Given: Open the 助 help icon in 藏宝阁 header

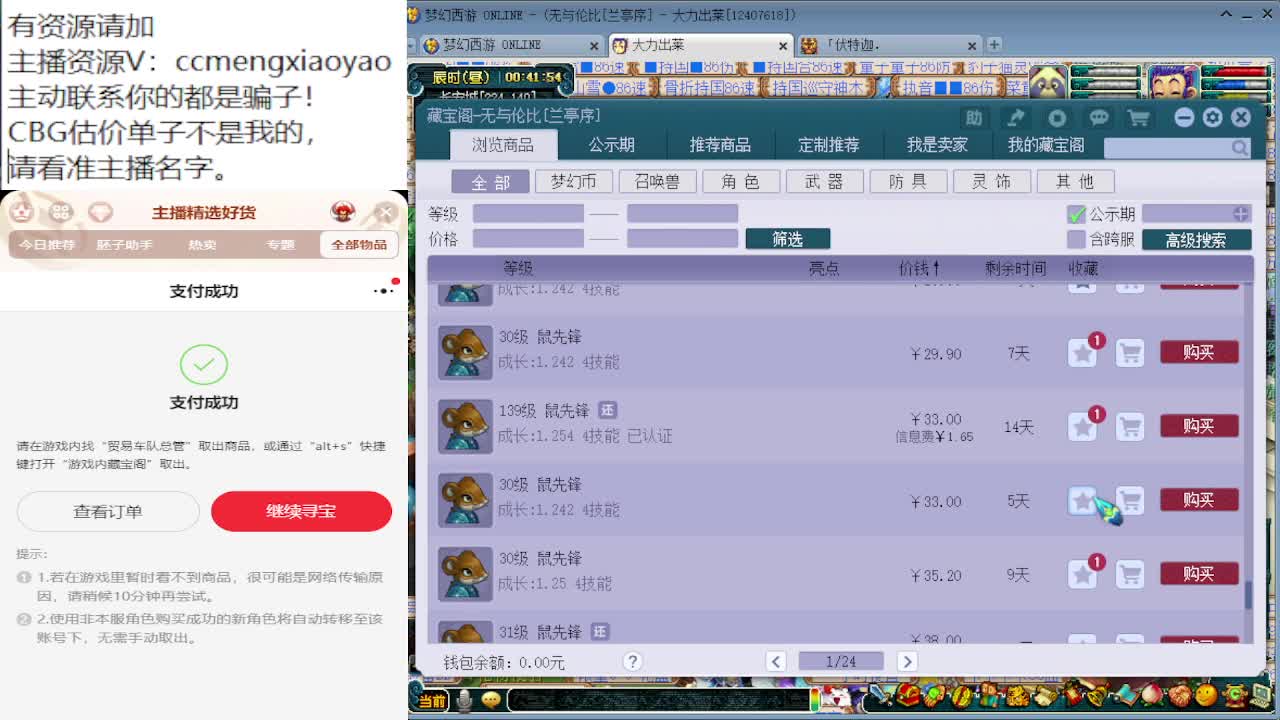Looking at the screenshot, I should click(x=973, y=117).
